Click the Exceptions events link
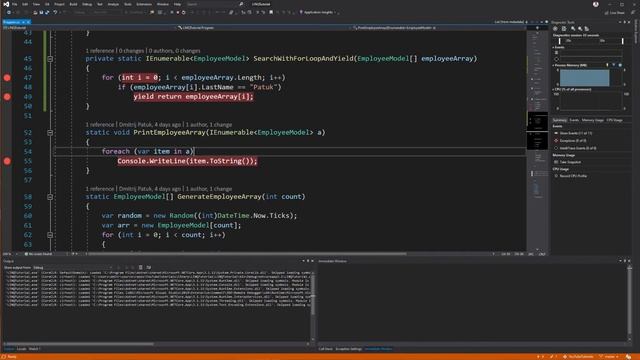This screenshot has height=360, width=640. [x=573, y=141]
